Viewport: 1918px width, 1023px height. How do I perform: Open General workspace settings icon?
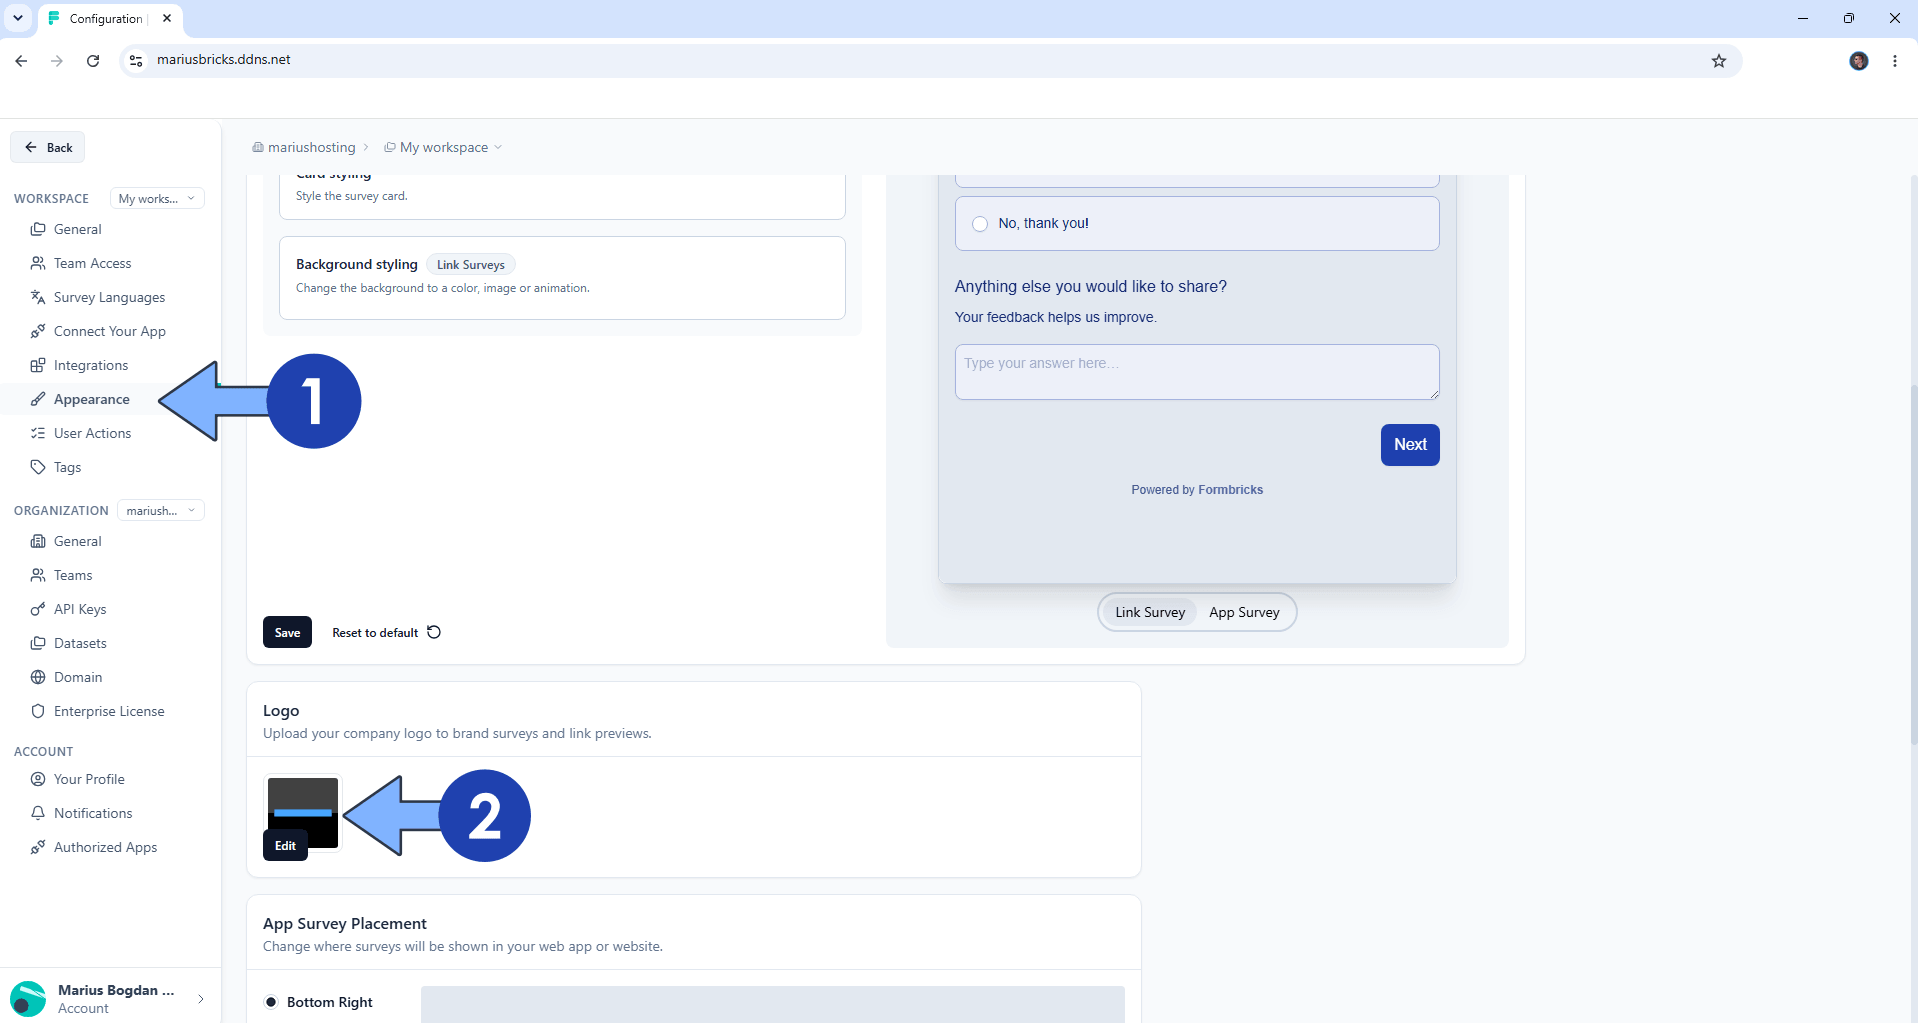[38, 229]
